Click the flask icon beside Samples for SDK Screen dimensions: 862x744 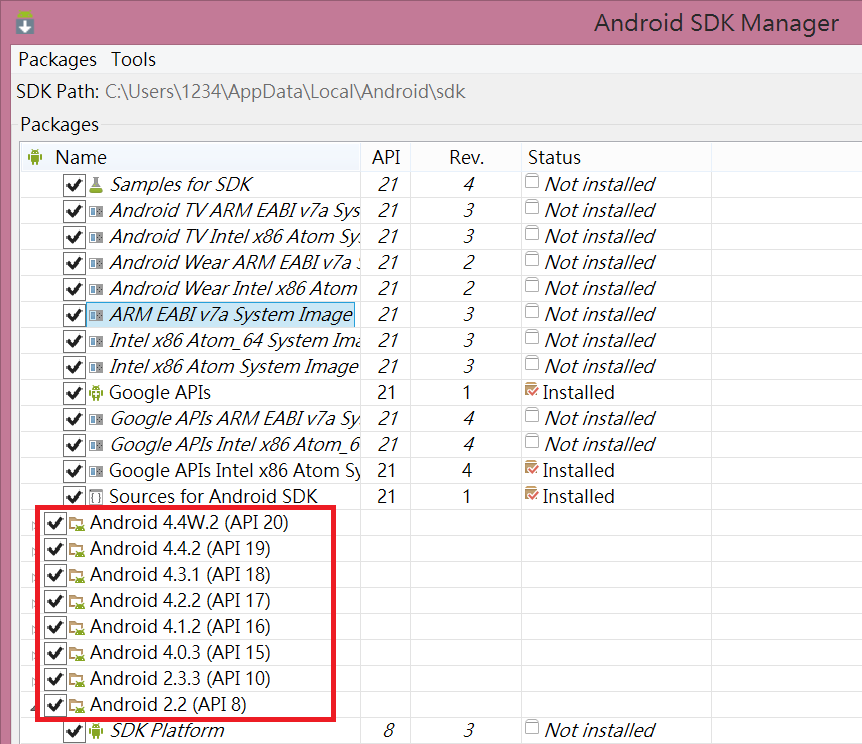point(96,185)
